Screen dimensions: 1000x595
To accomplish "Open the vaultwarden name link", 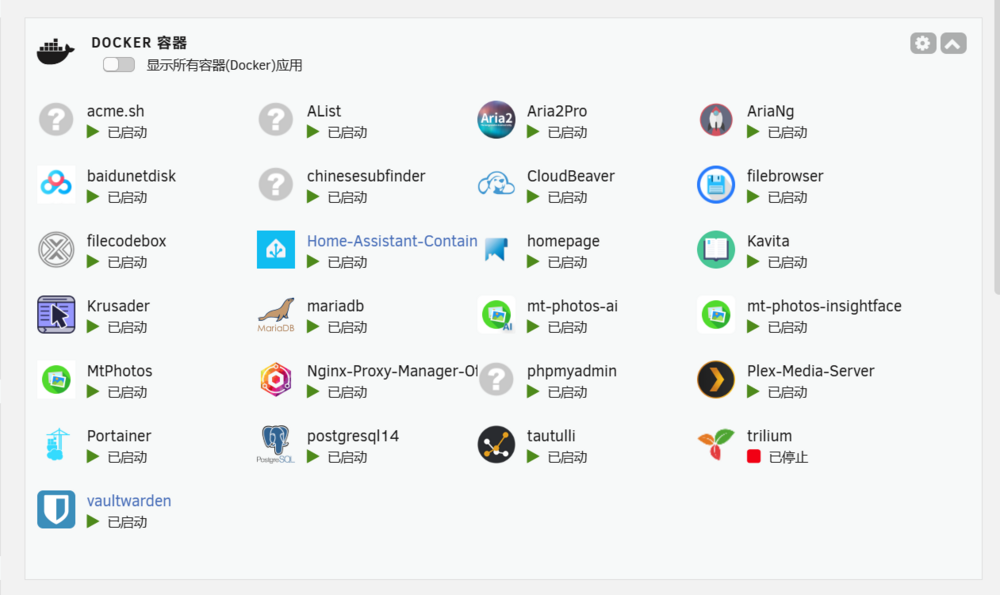I will point(129,501).
